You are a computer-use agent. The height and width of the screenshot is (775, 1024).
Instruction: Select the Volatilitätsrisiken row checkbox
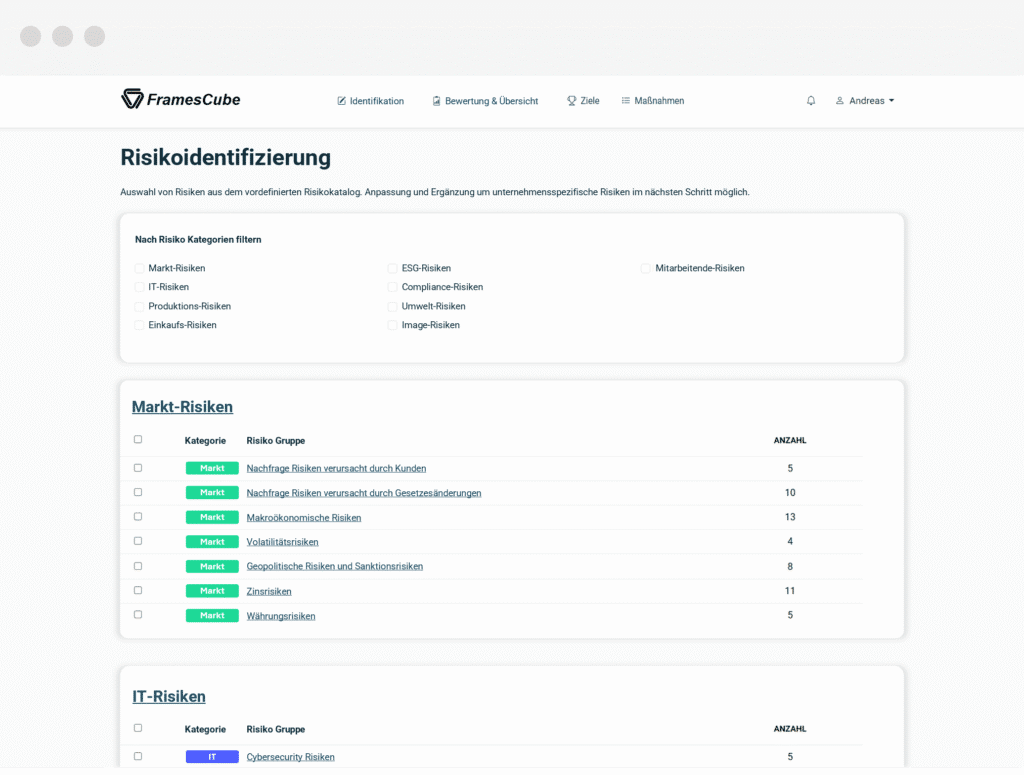[x=138, y=541]
